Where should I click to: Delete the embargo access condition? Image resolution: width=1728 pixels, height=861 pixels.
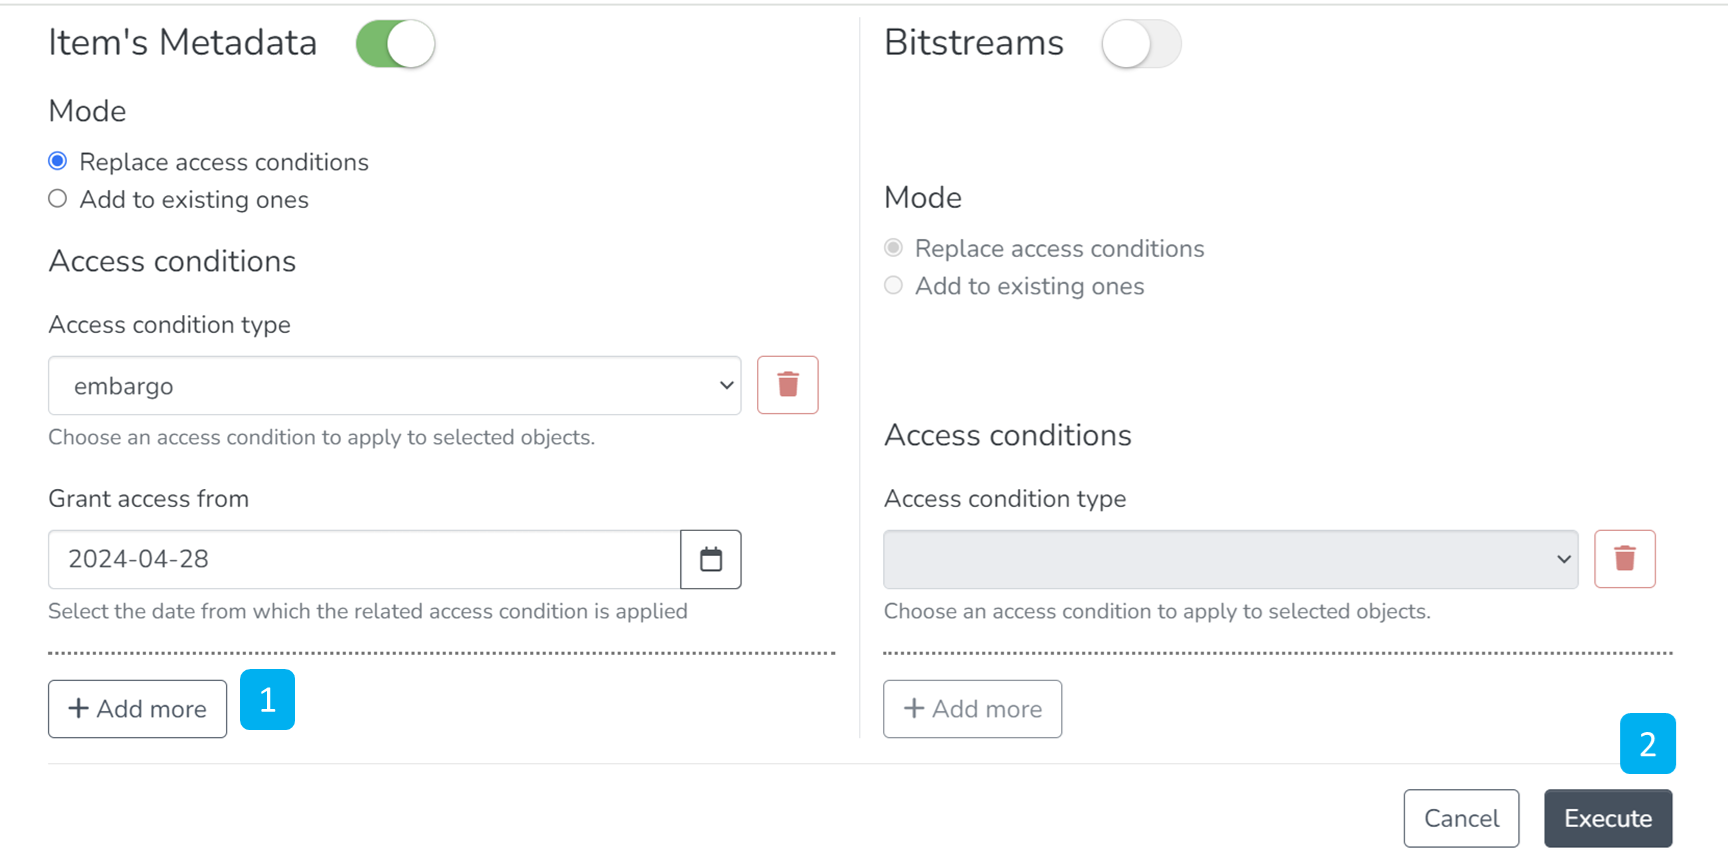coord(787,385)
